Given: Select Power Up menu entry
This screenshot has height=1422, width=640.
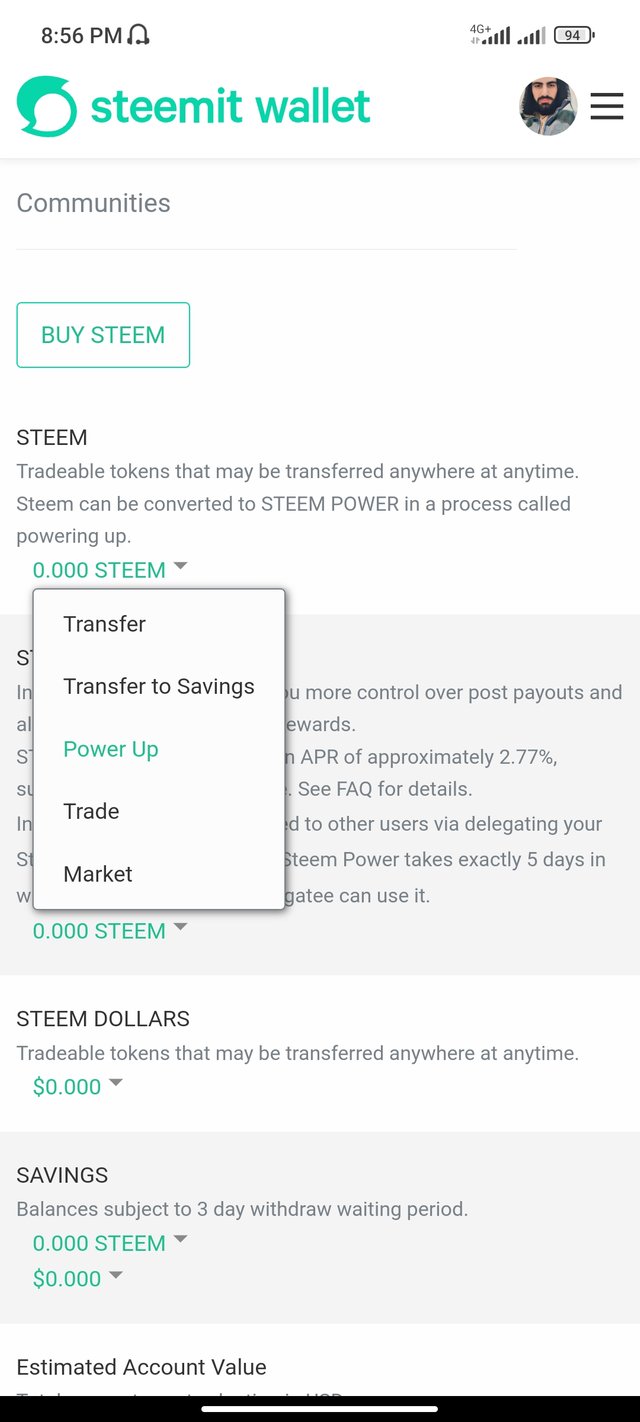Looking at the screenshot, I should (110, 749).
